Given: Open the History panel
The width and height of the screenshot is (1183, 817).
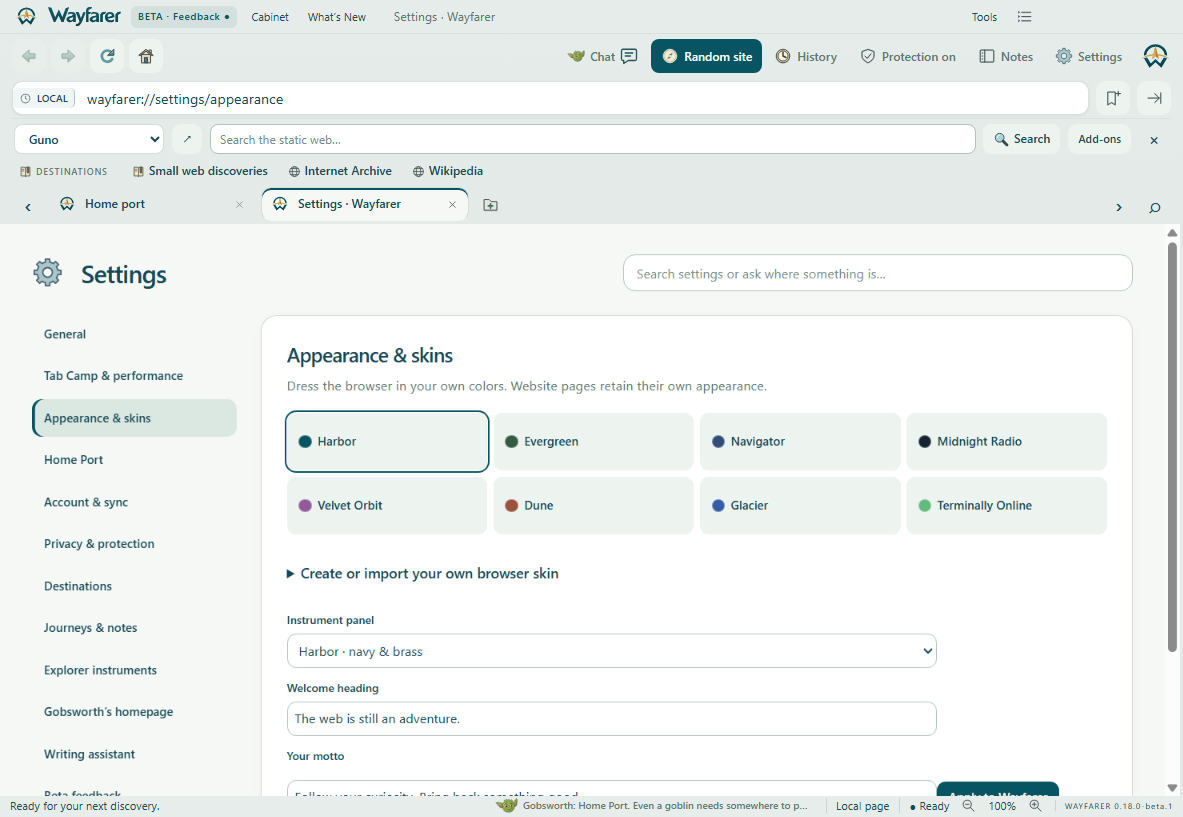Looking at the screenshot, I should point(807,57).
